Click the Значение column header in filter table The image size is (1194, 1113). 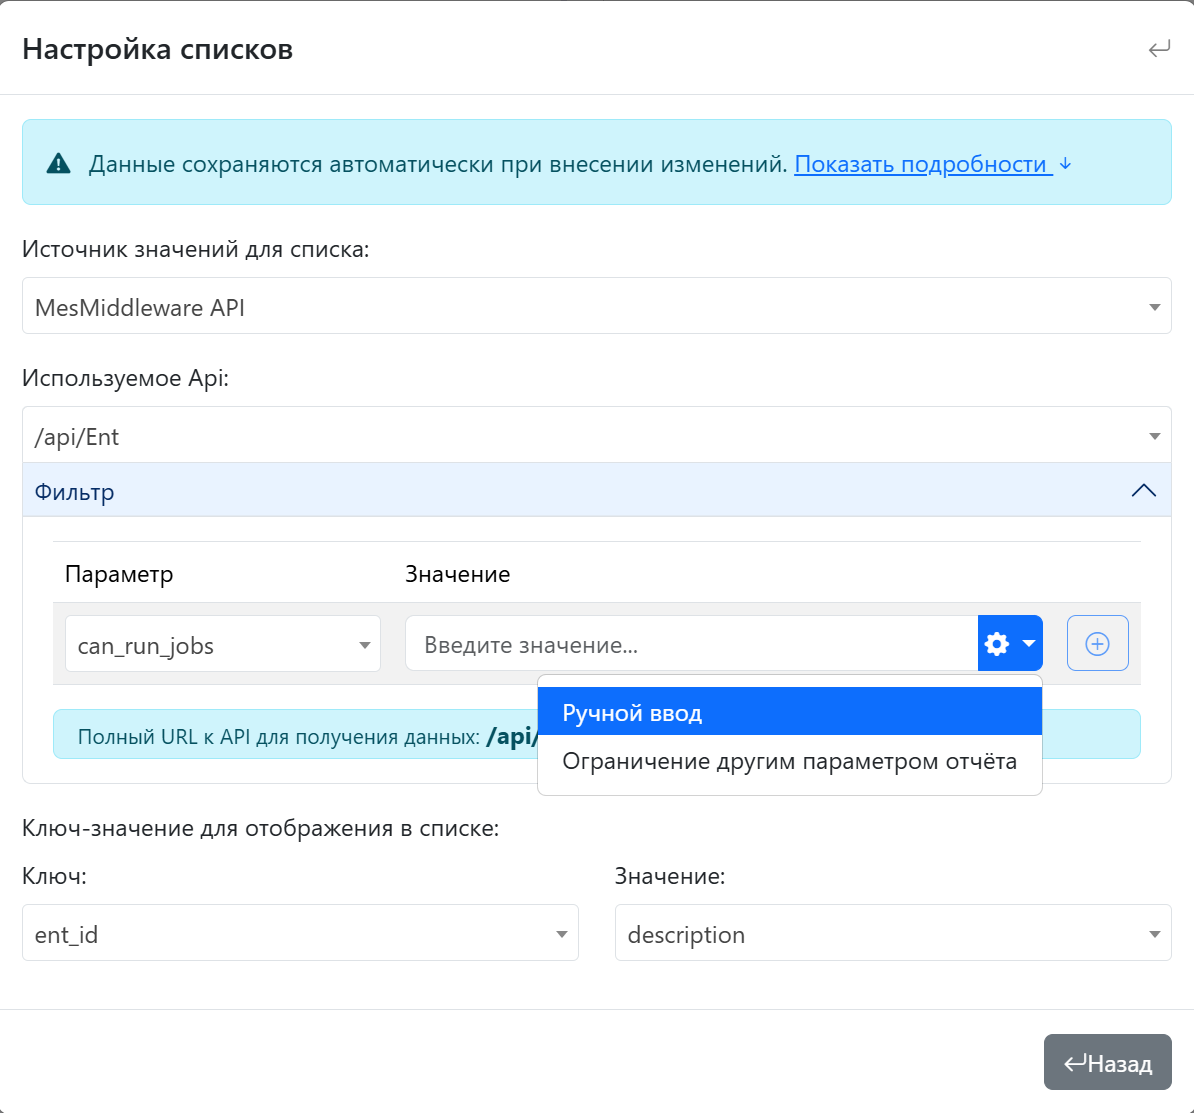(457, 574)
